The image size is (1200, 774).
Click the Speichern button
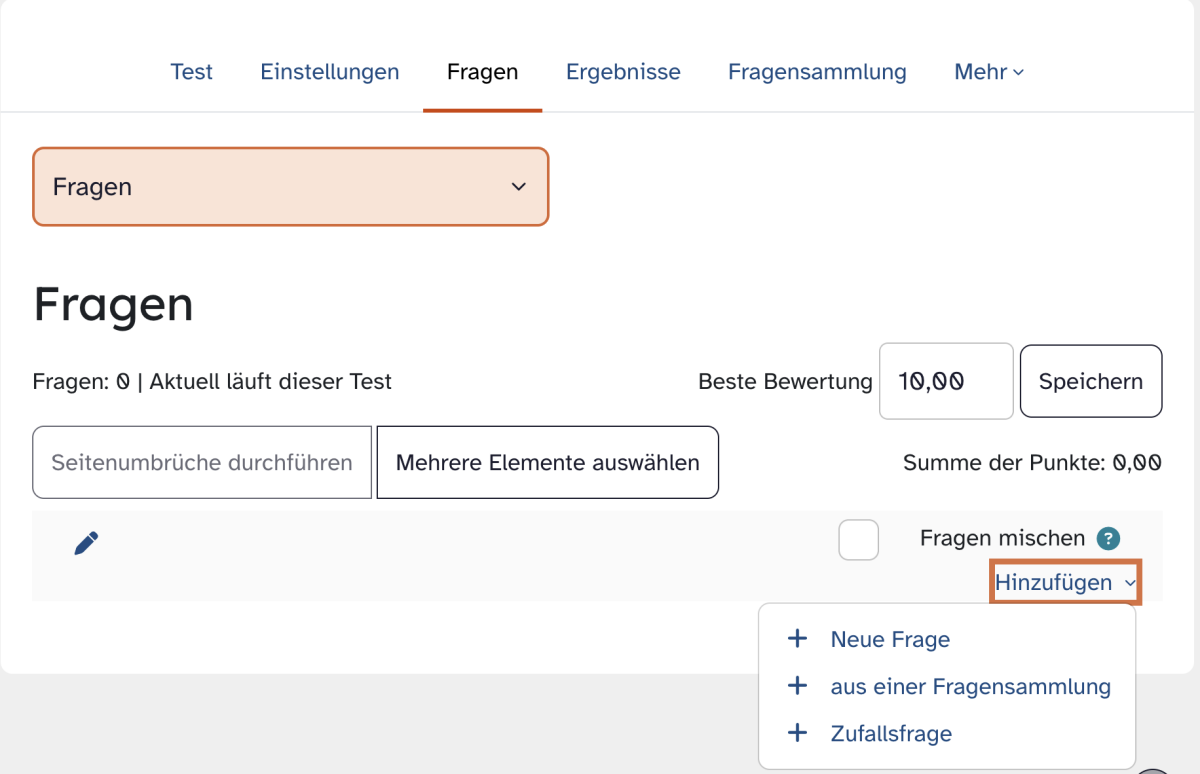pos(1091,381)
